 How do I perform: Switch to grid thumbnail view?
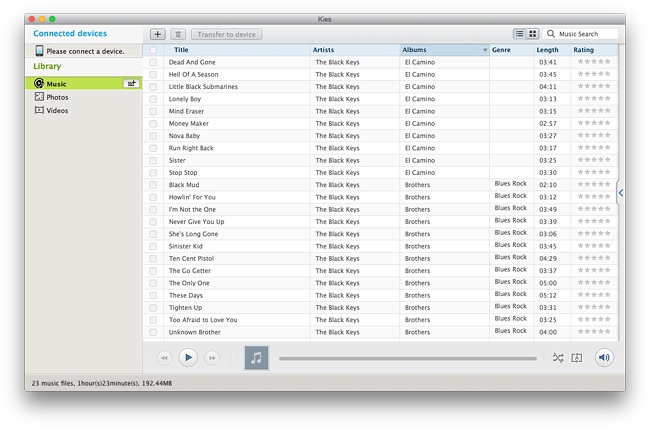(x=533, y=34)
